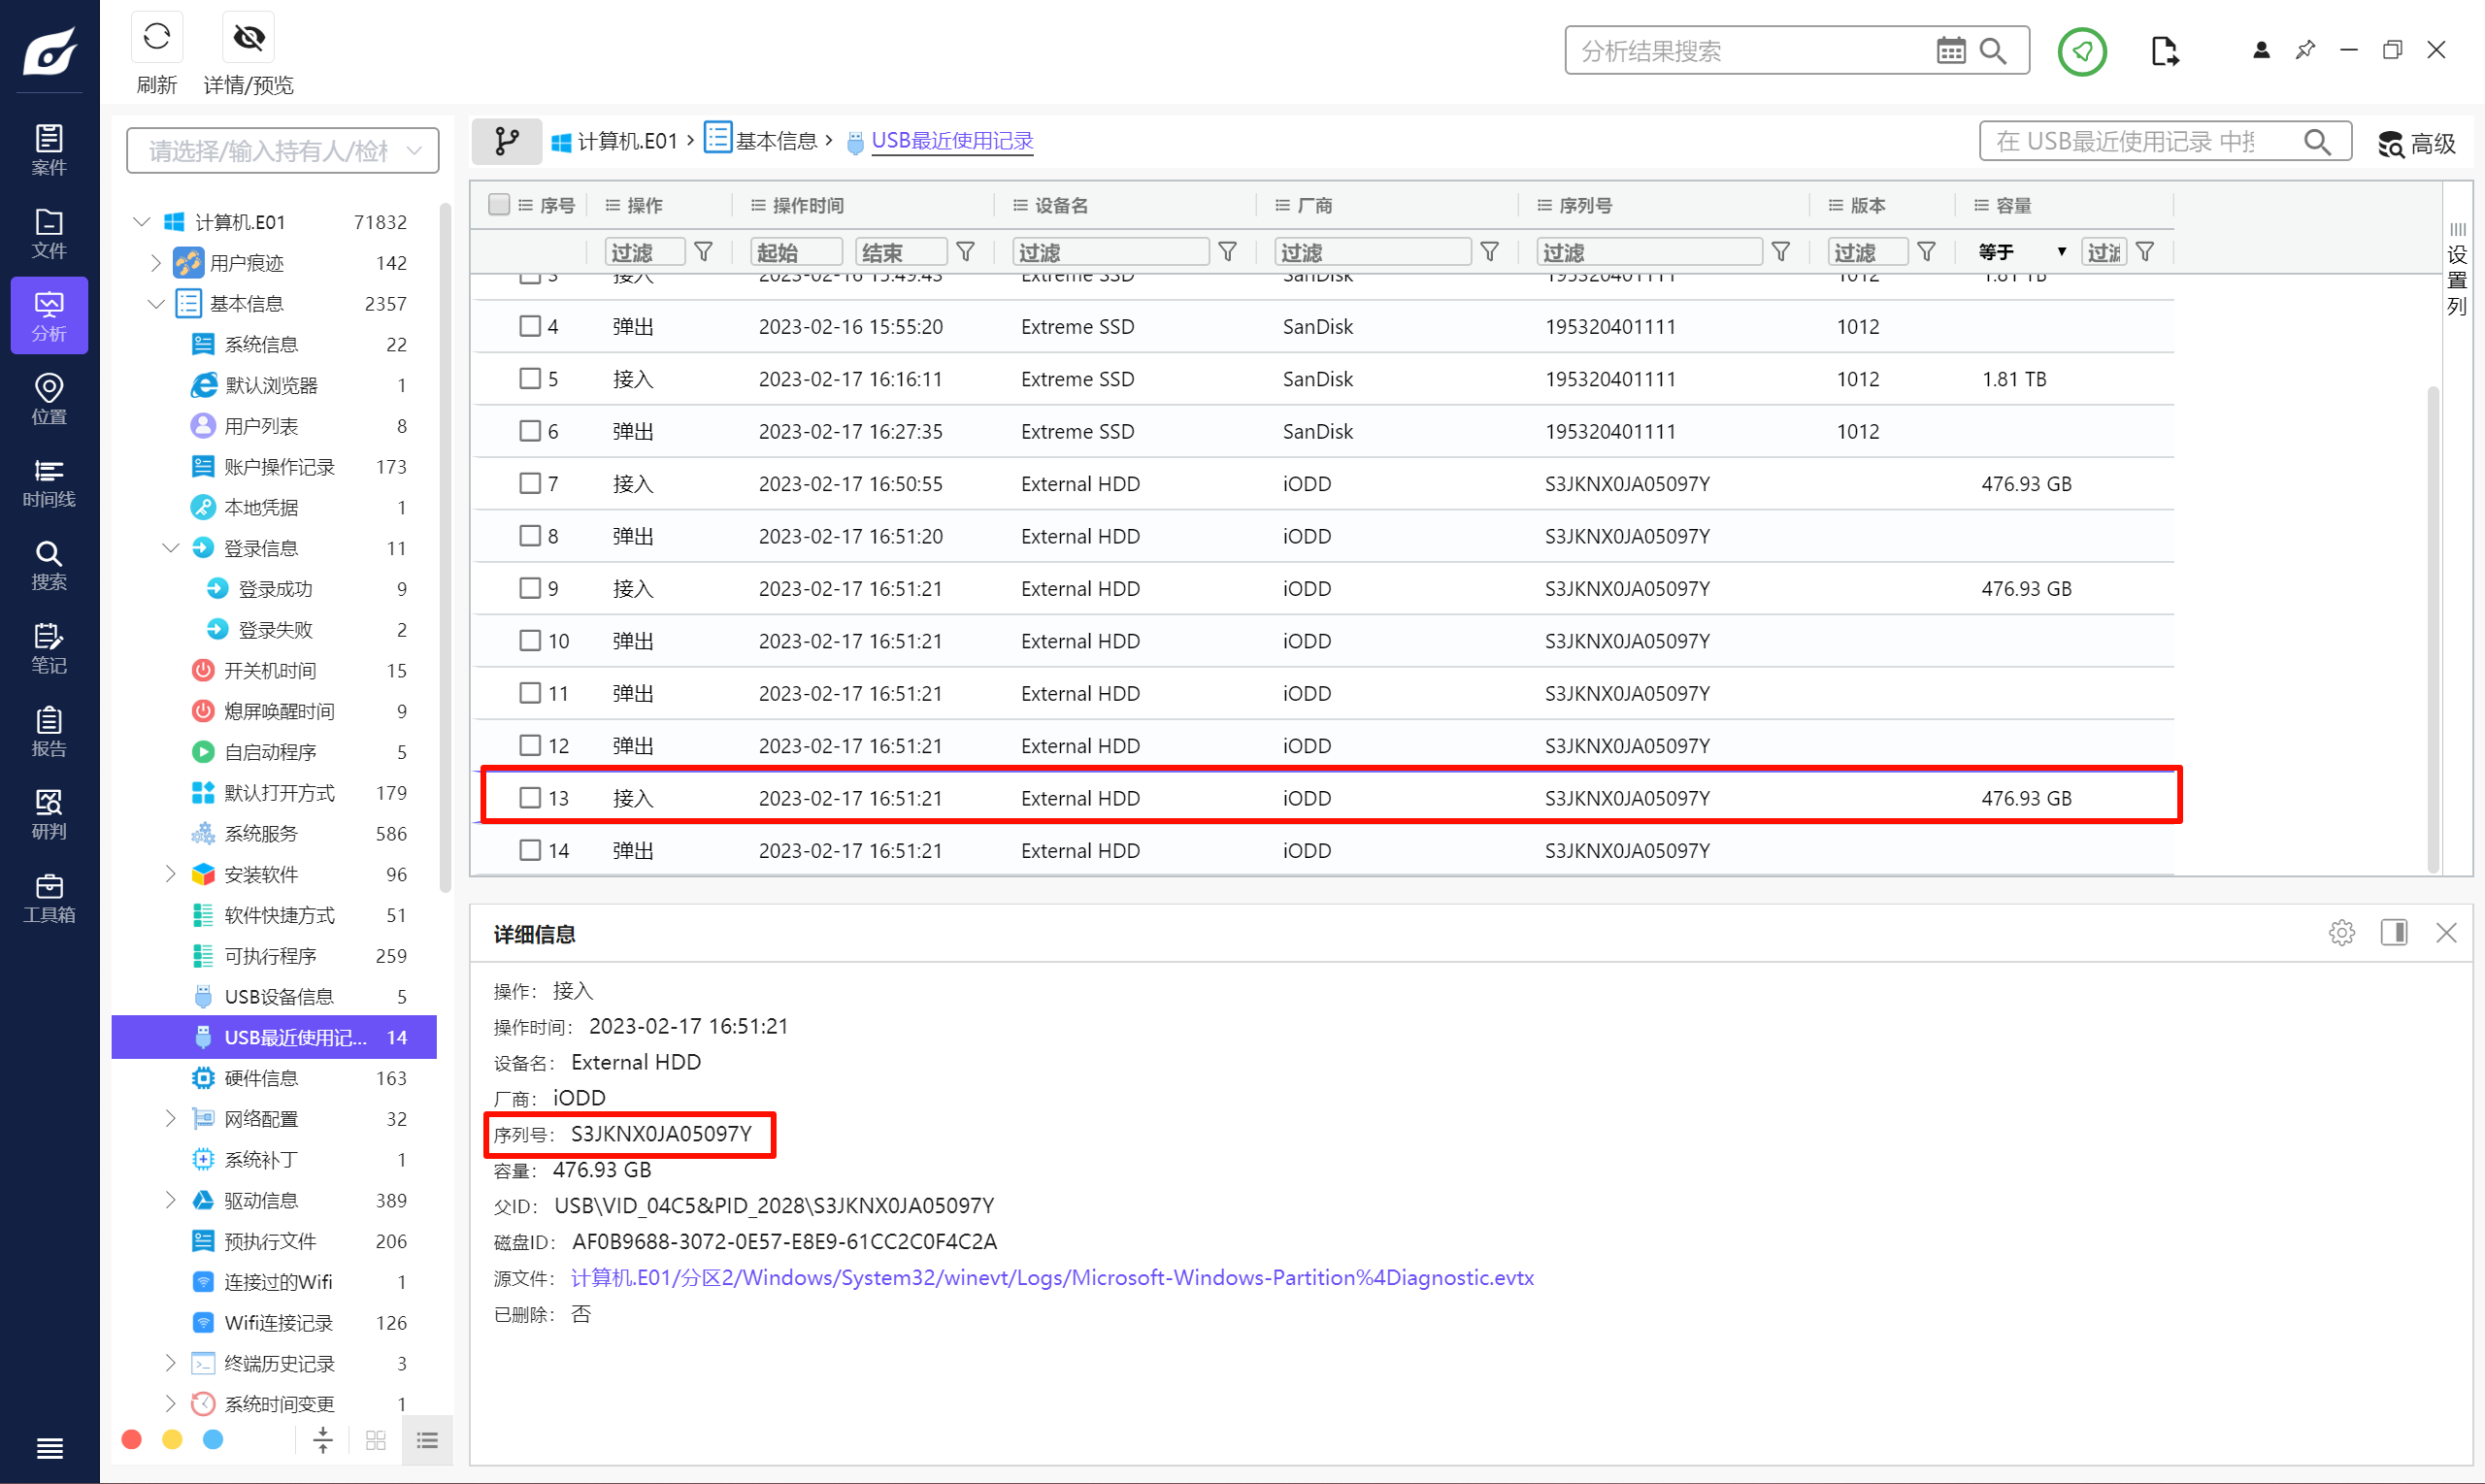Expand the 安装软件 tree node

point(170,874)
